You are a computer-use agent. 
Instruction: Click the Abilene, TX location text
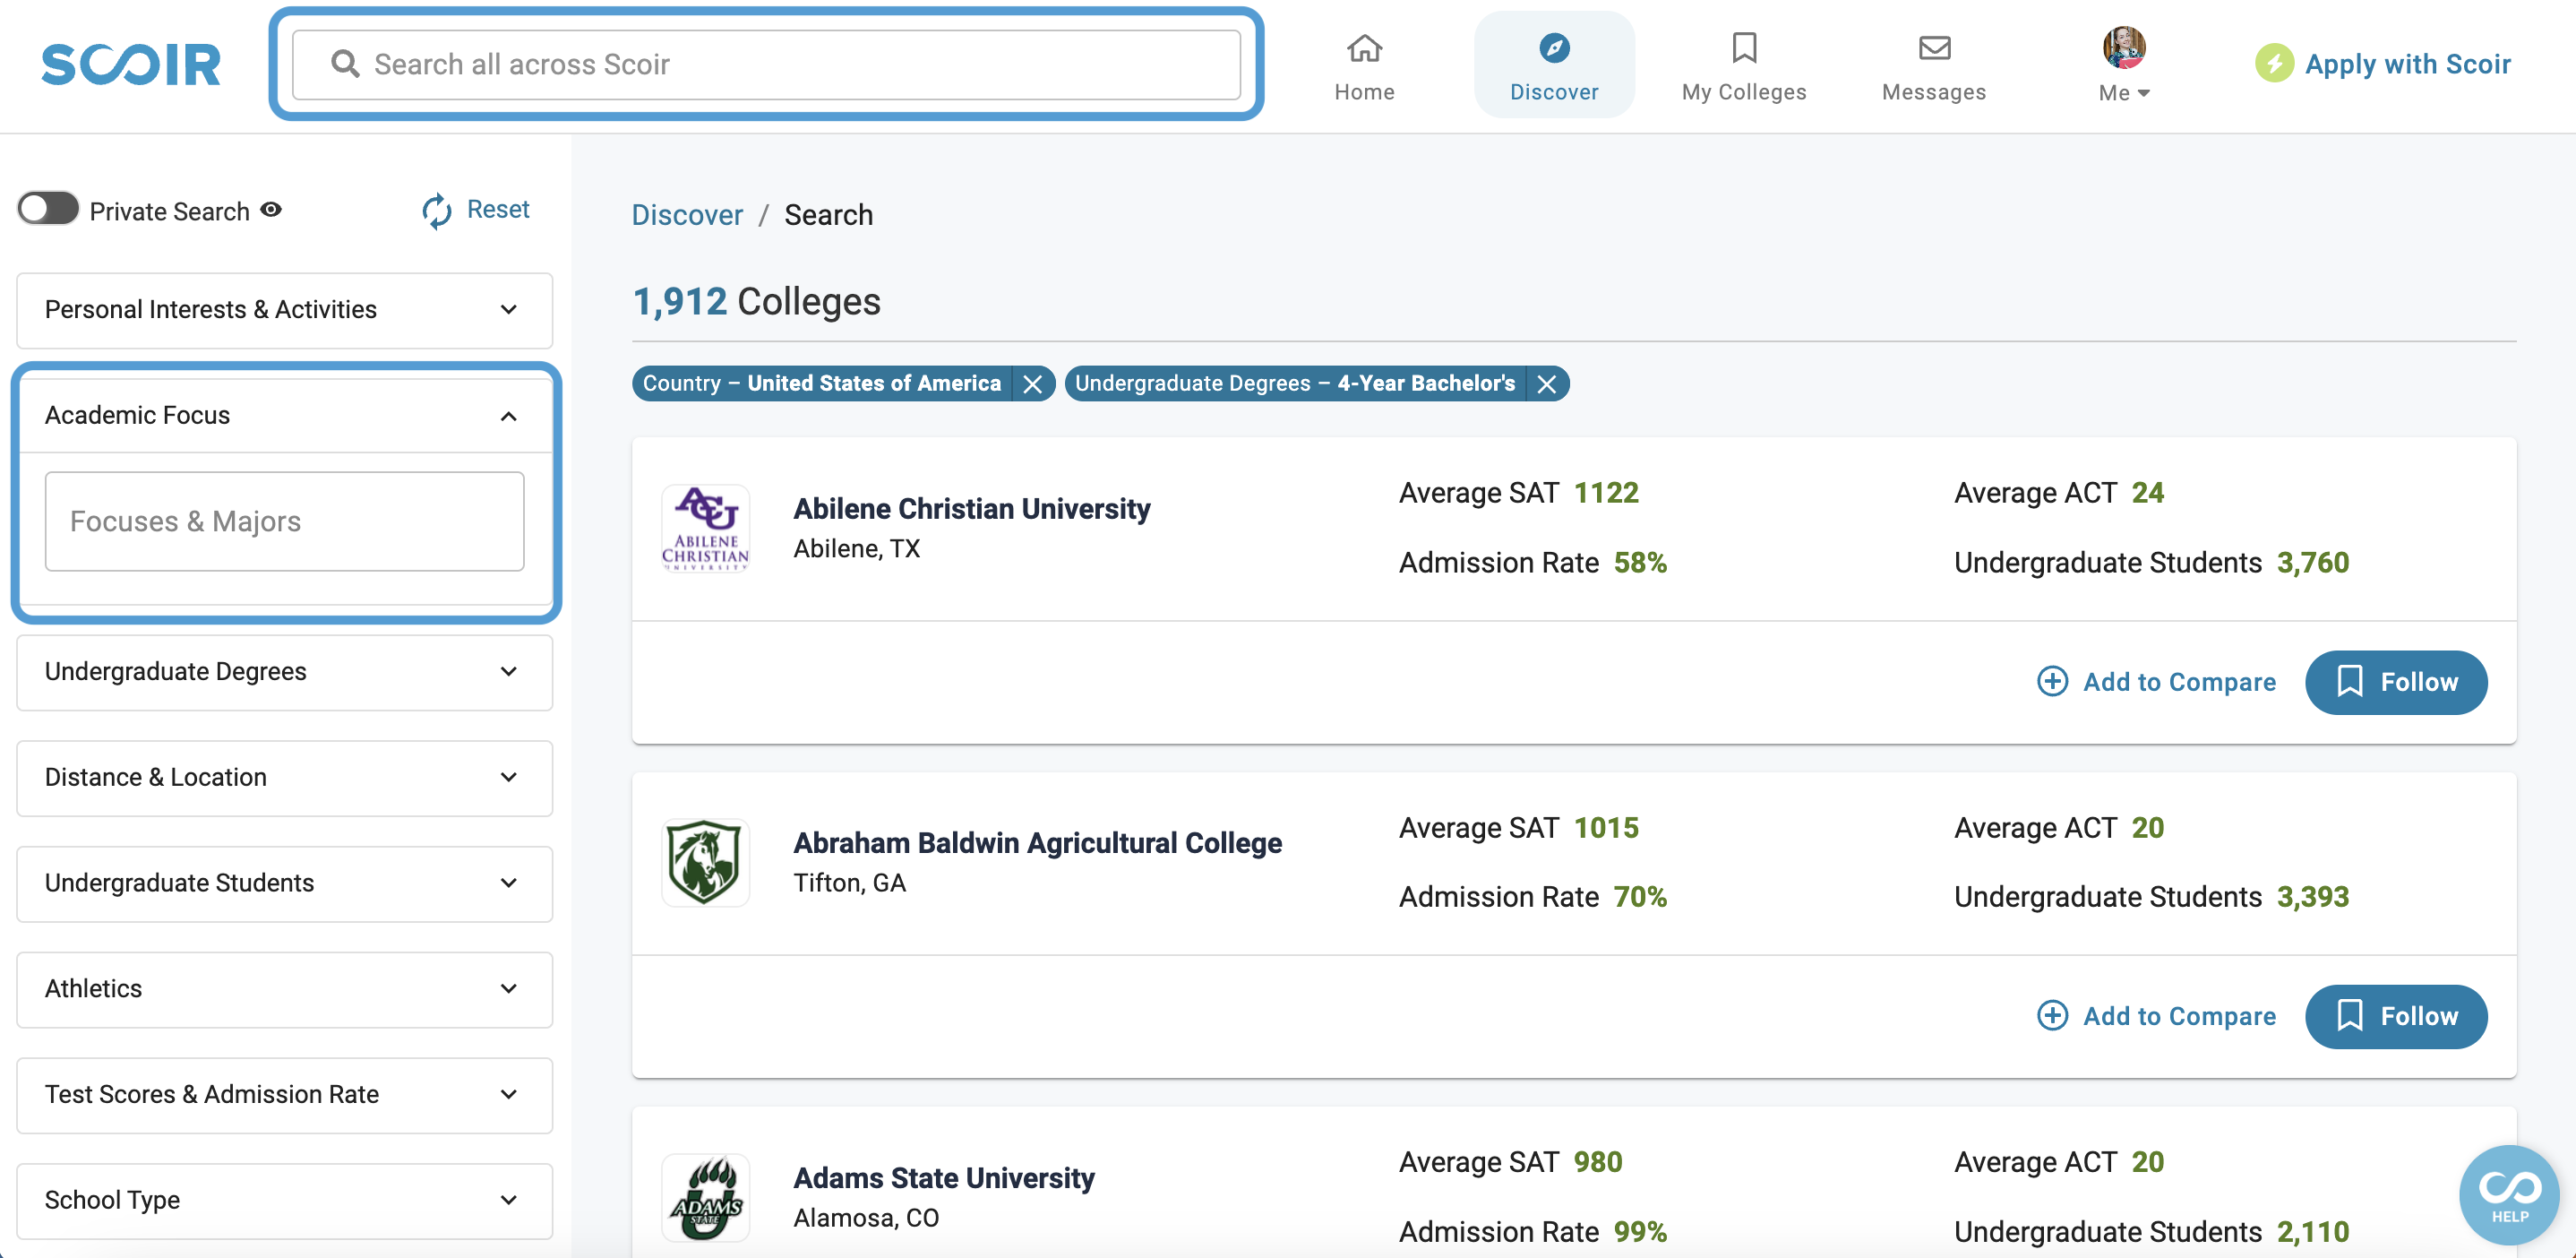(x=857, y=549)
